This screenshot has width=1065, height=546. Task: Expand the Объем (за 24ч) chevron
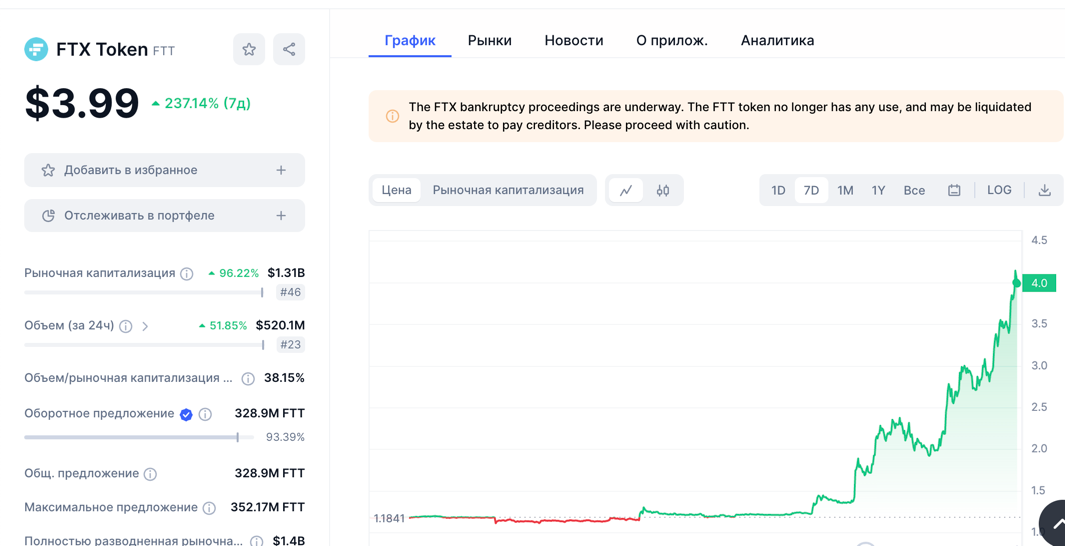145,326
